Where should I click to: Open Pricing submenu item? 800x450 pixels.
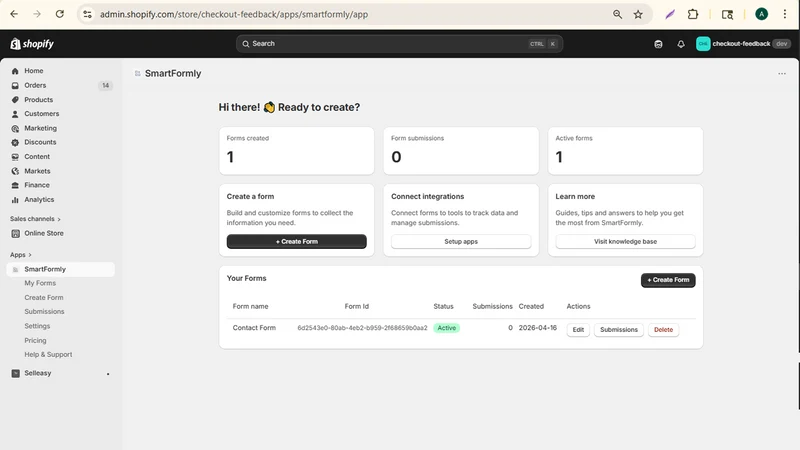click(35, 340)
